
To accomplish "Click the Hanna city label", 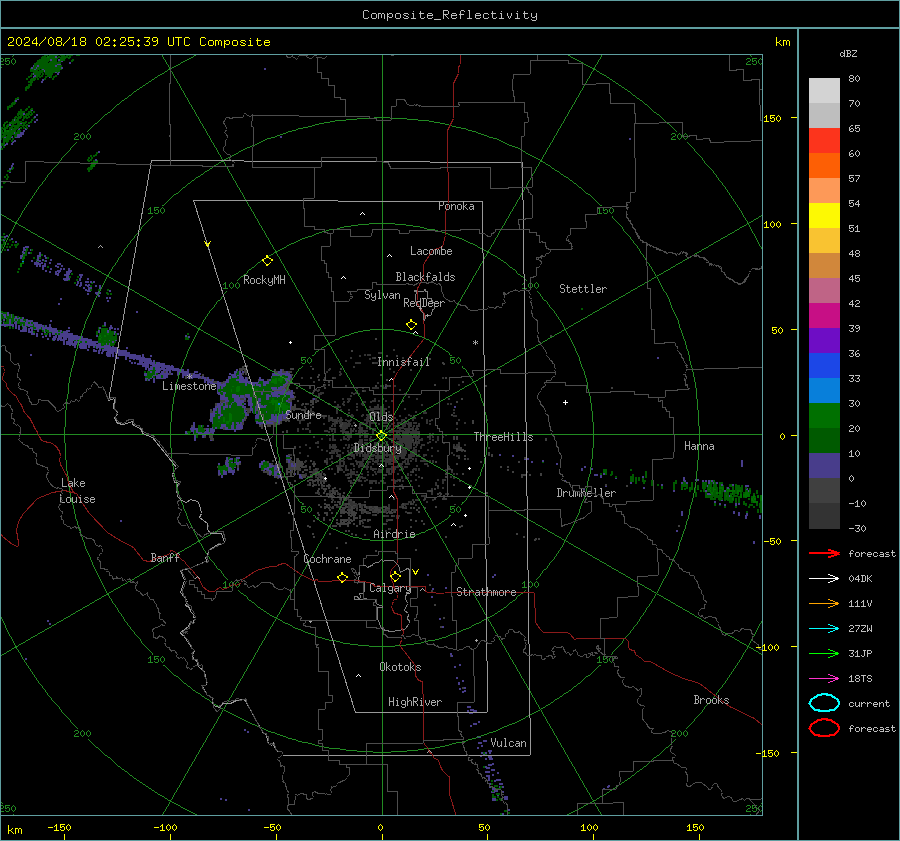I will click(699, 446).
